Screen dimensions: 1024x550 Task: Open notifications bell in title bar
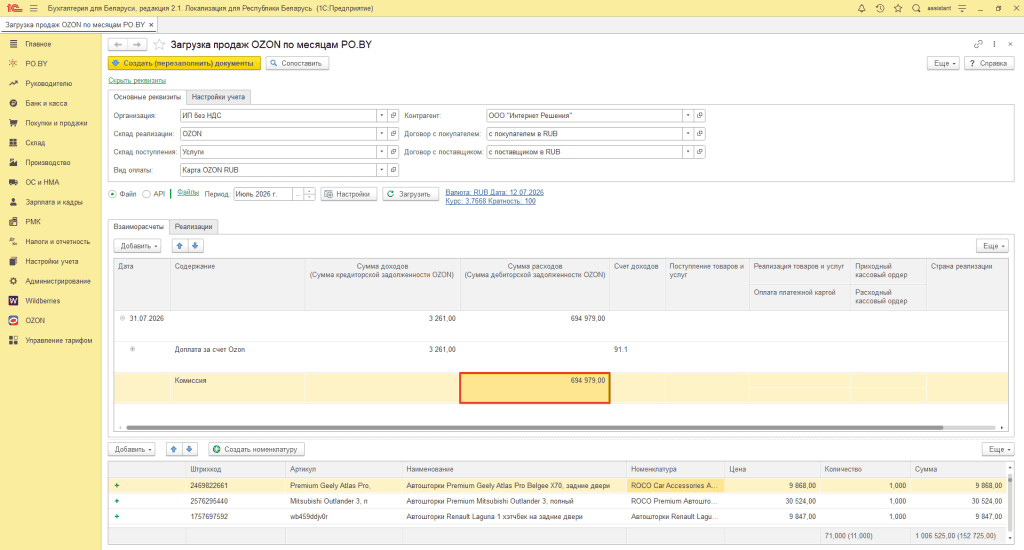[861, 8]
